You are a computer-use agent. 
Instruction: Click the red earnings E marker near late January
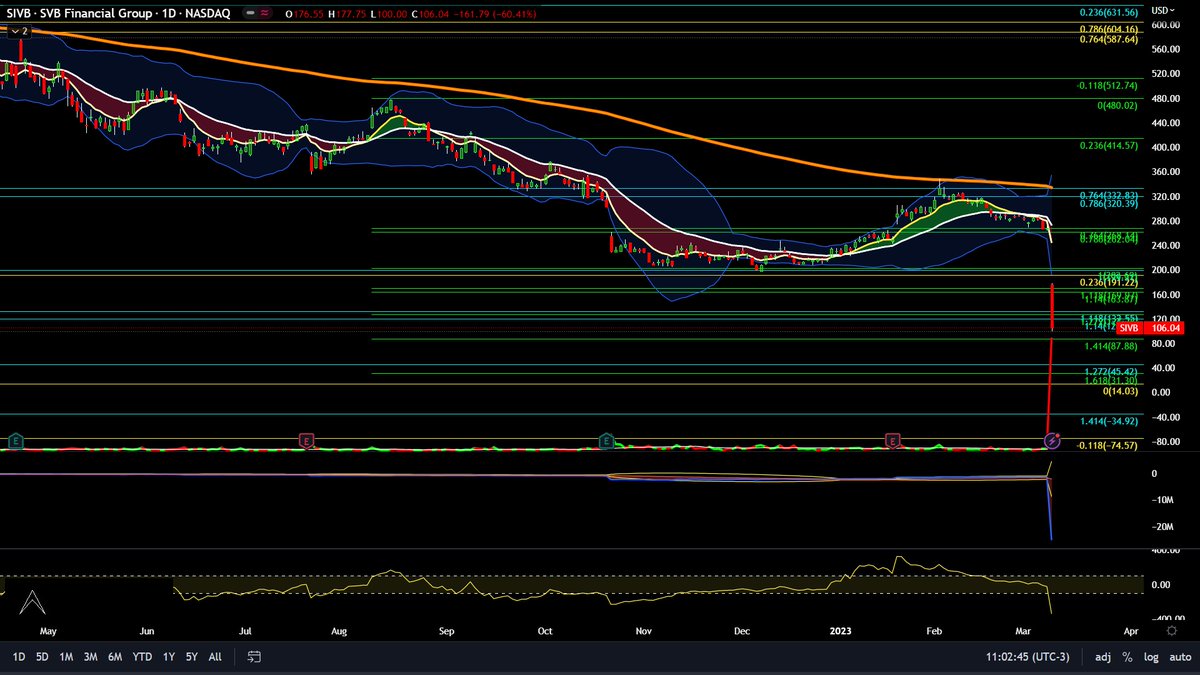coord(891,440)
